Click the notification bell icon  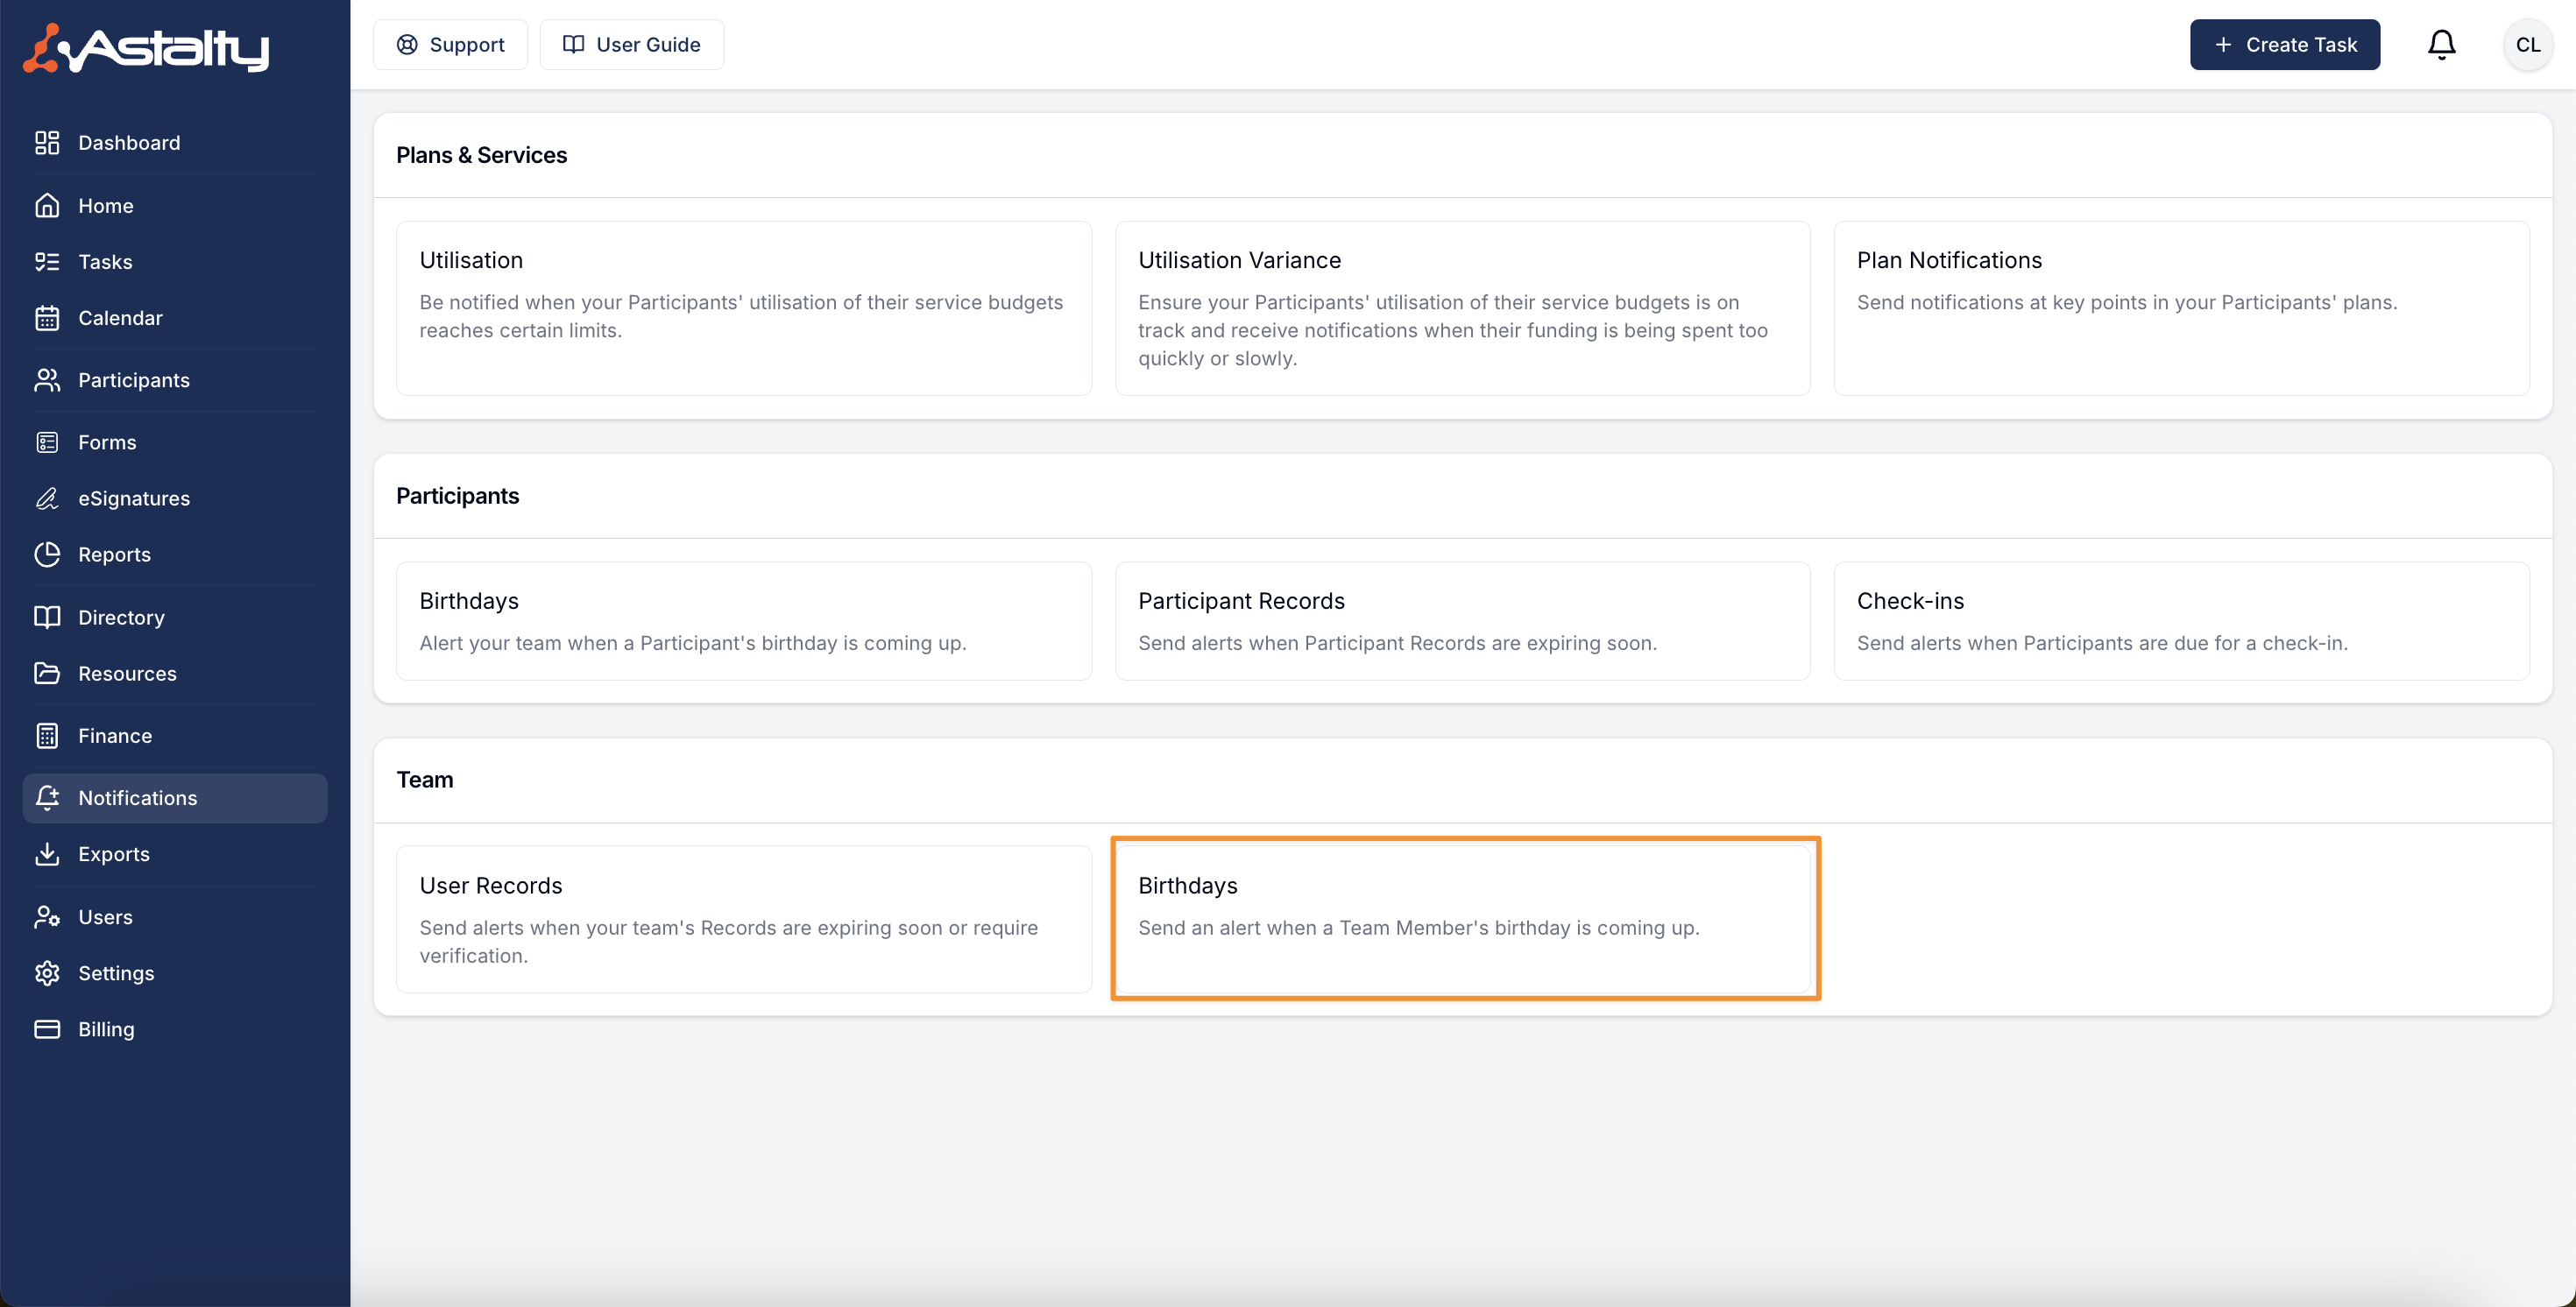[x=2441, y=45]
